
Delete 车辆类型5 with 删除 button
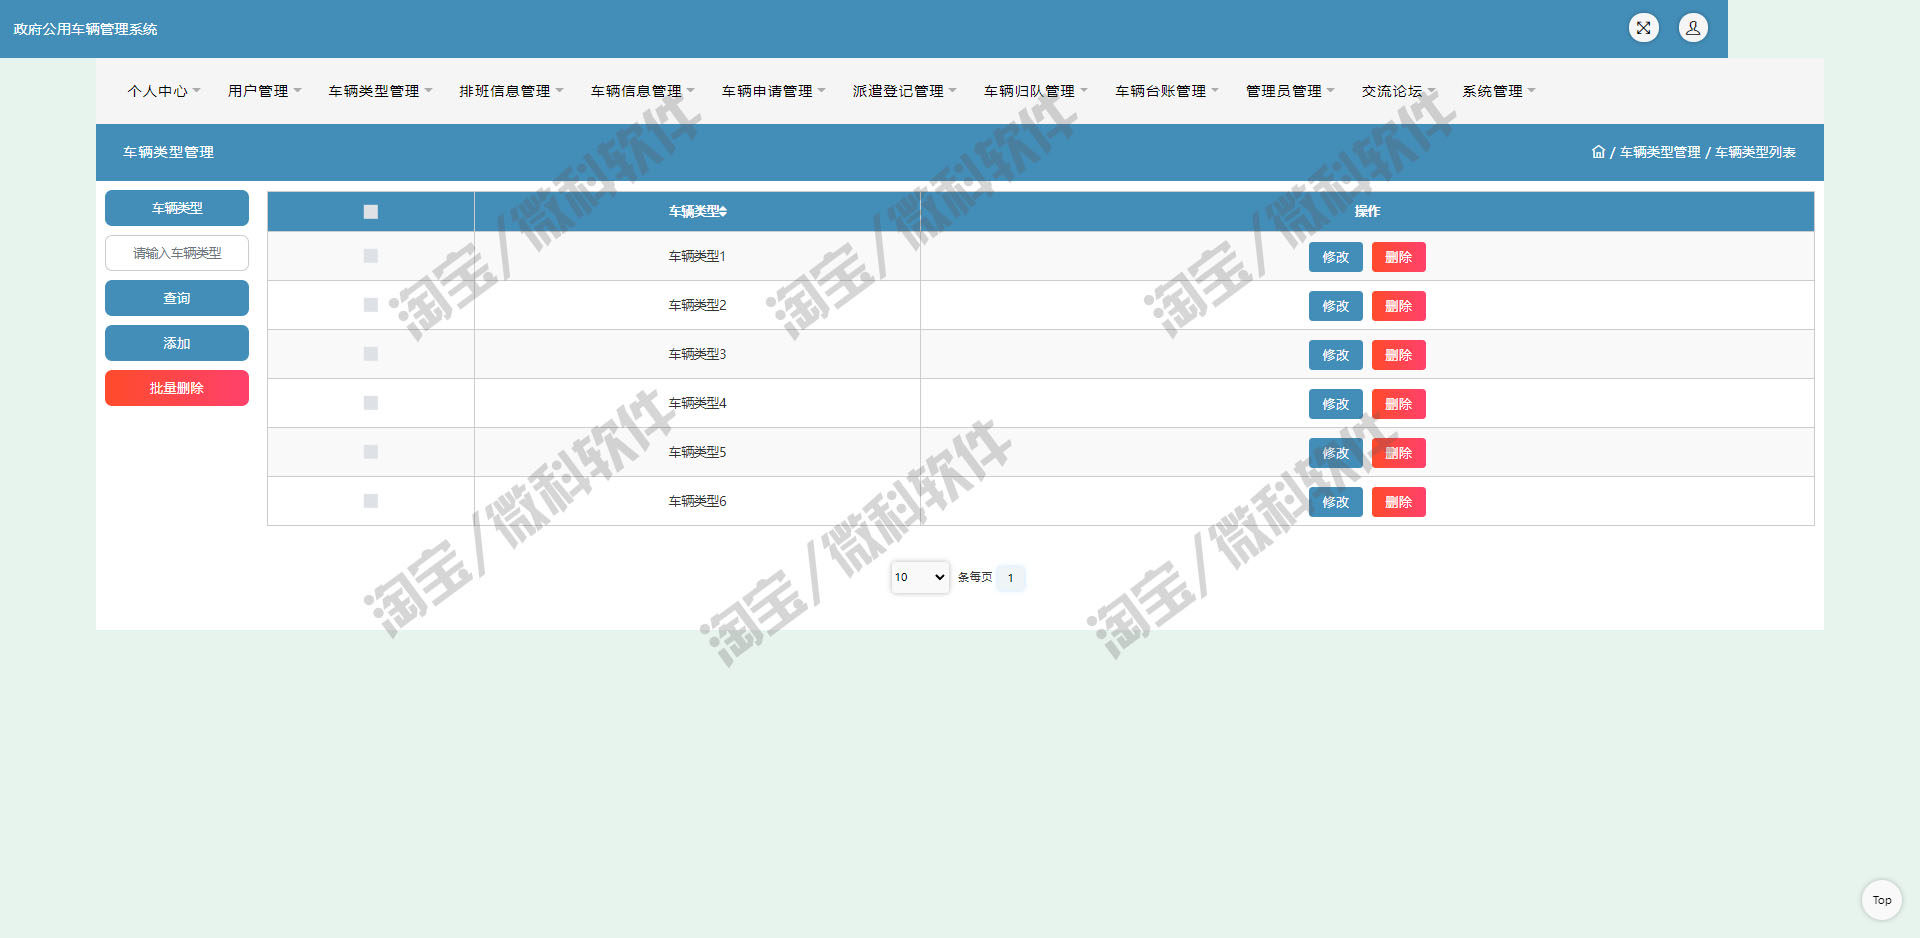coord(1398,453)
